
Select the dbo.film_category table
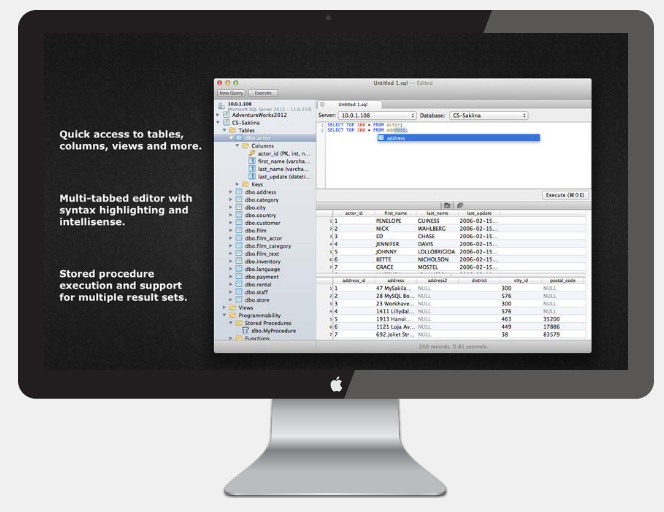tap(268, 246)
